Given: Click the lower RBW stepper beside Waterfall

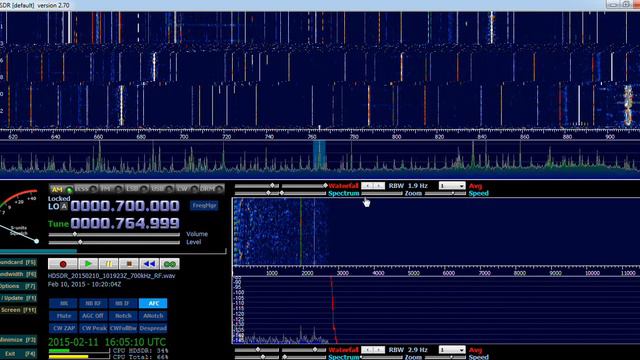Looking at the screenshot, I should (x=373, y=350).
